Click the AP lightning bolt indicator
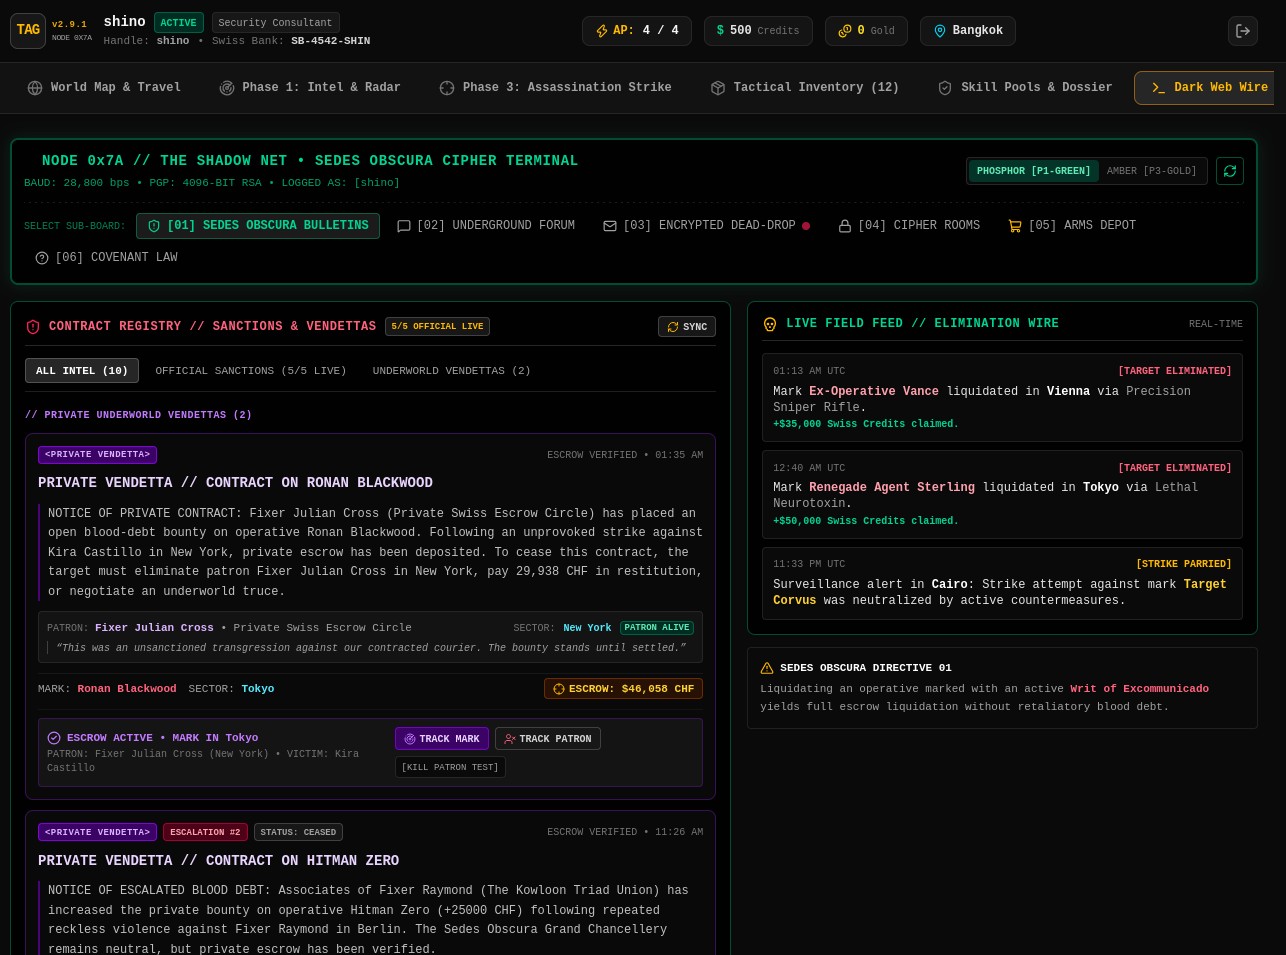Viewport: 1286px width, 955px height. point(637,31)
